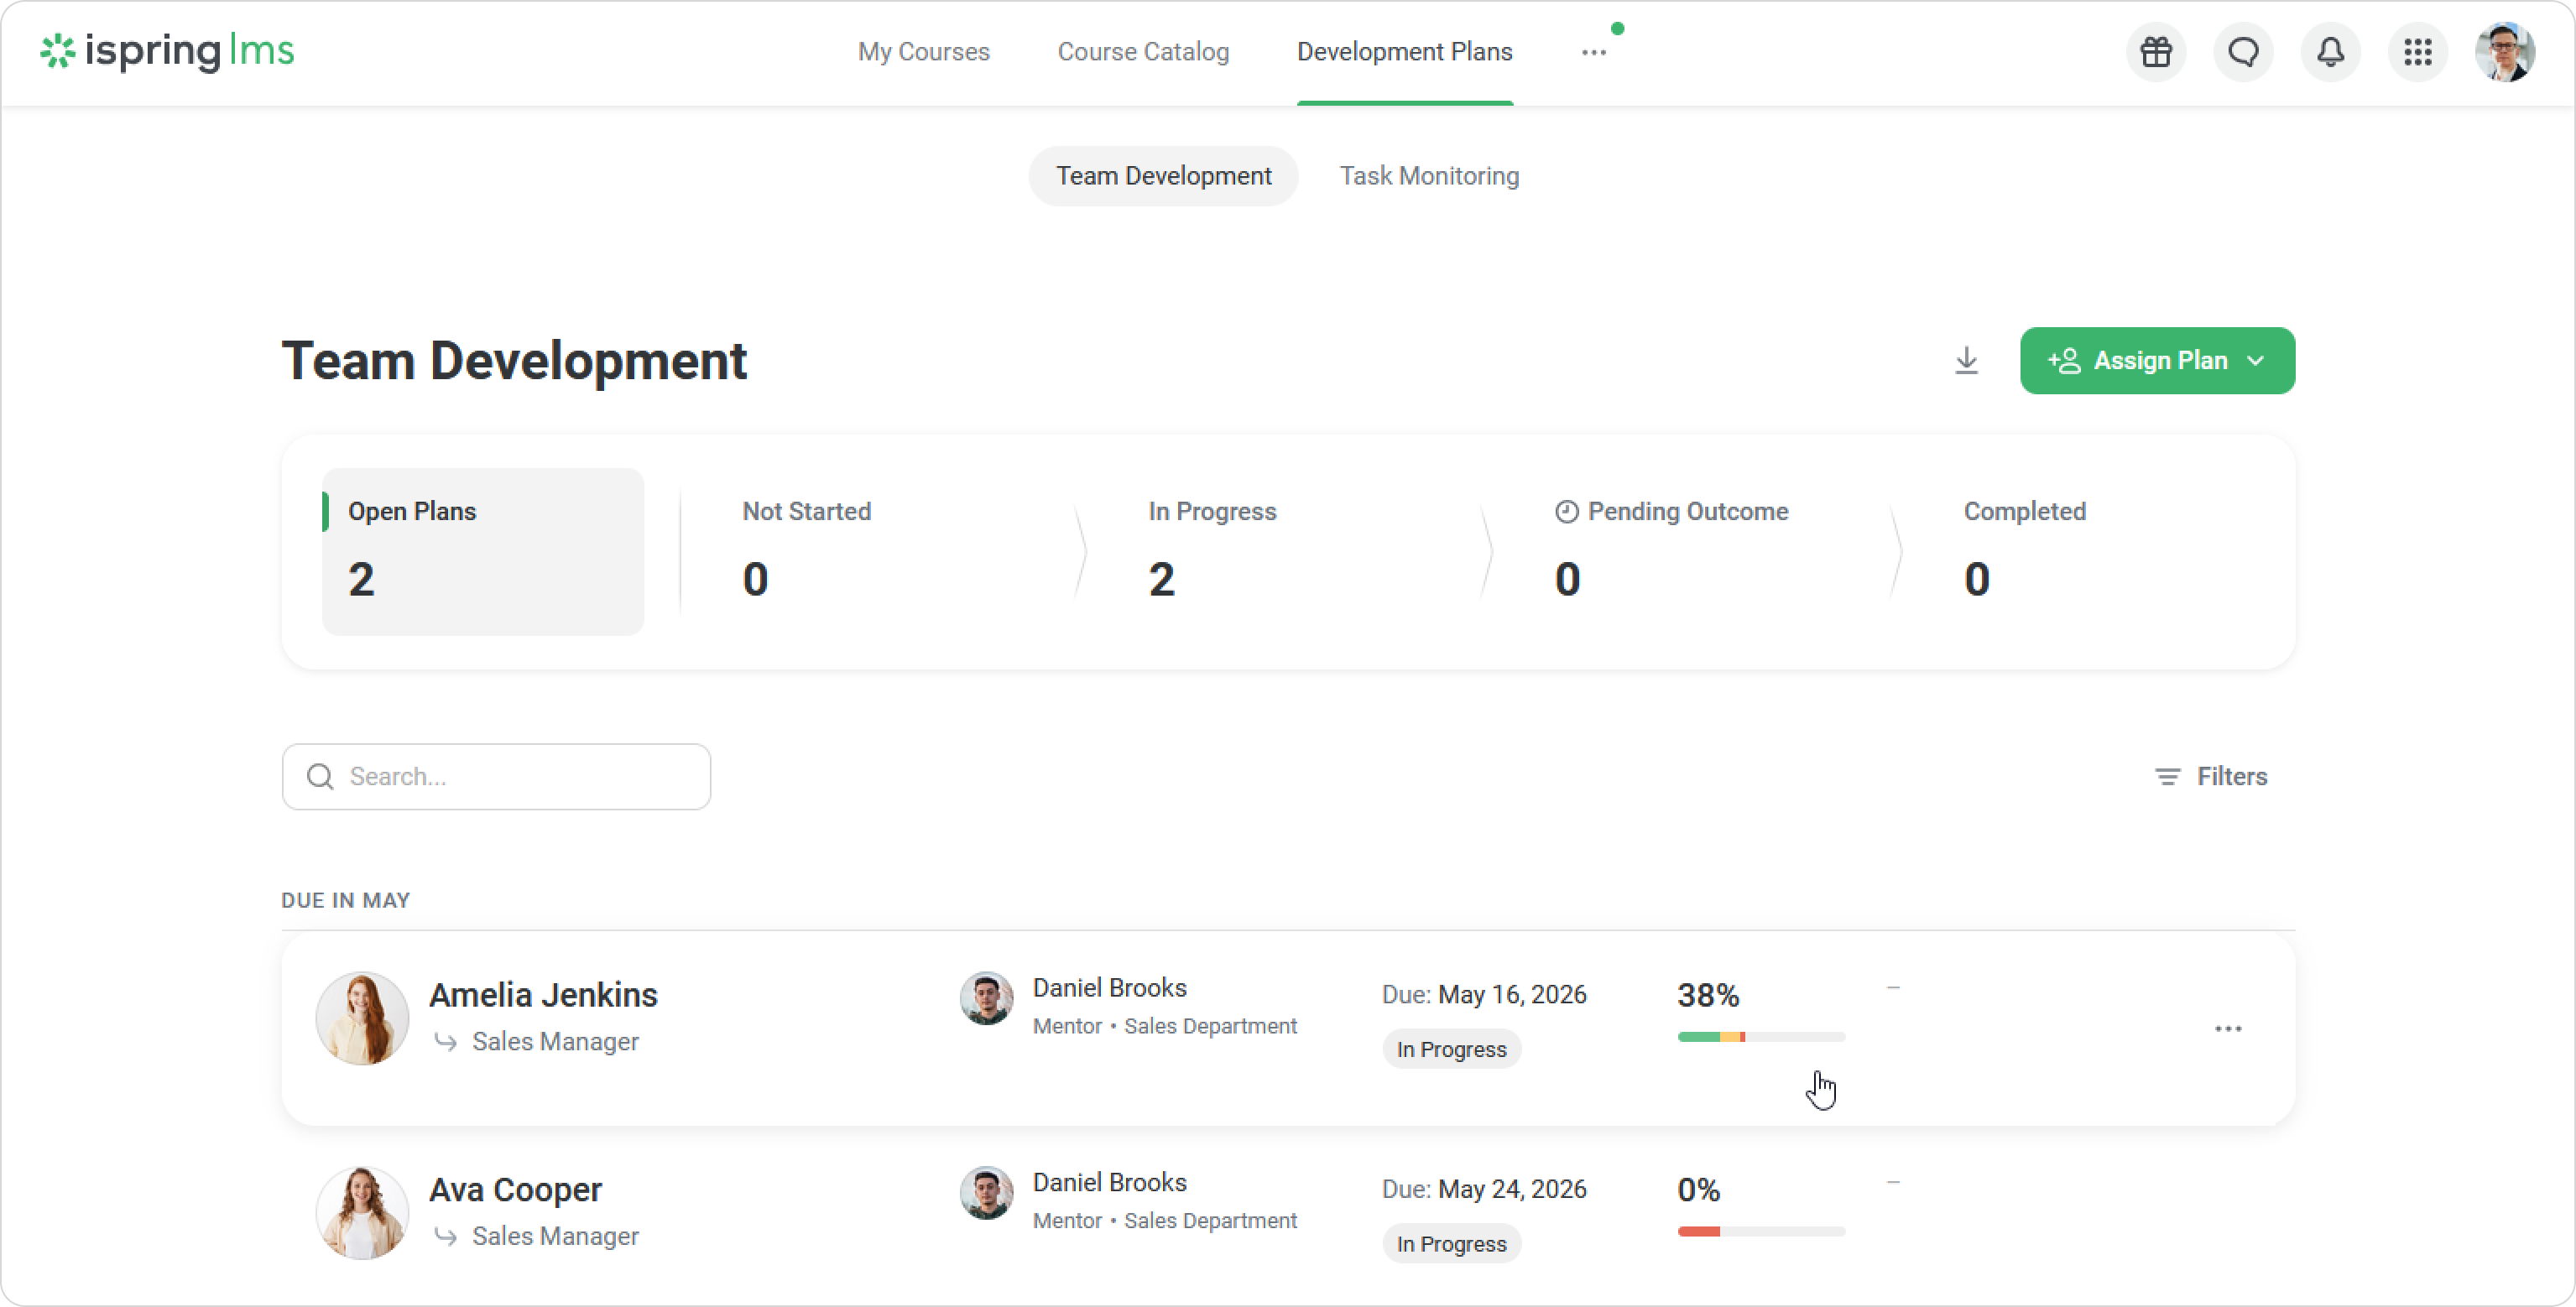
Task: Open the apps grid launcher
Action: 2417,52
